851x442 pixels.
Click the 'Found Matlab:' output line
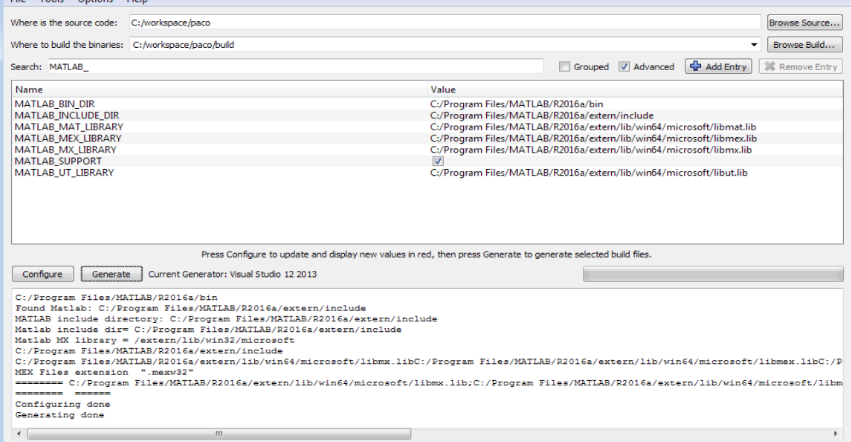pos(190,308)
